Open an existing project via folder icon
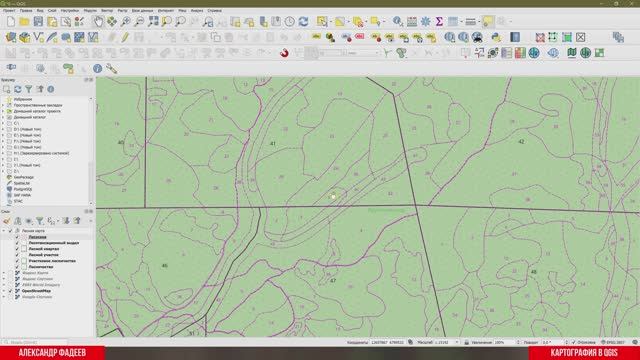The width and height of the screenshot is (640, 360). [24, 22]
